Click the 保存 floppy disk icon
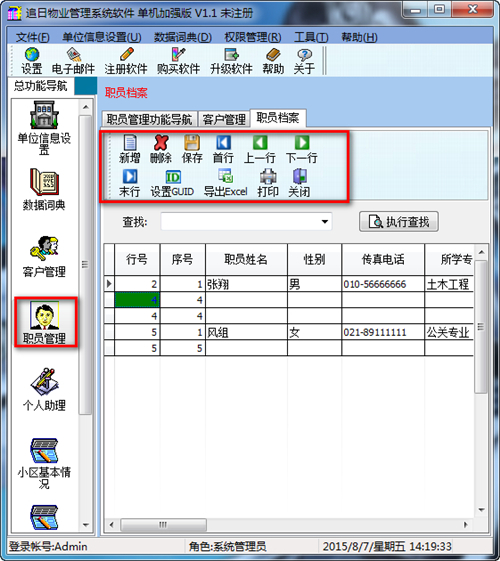The image size is (500, 561). point(192,149)
